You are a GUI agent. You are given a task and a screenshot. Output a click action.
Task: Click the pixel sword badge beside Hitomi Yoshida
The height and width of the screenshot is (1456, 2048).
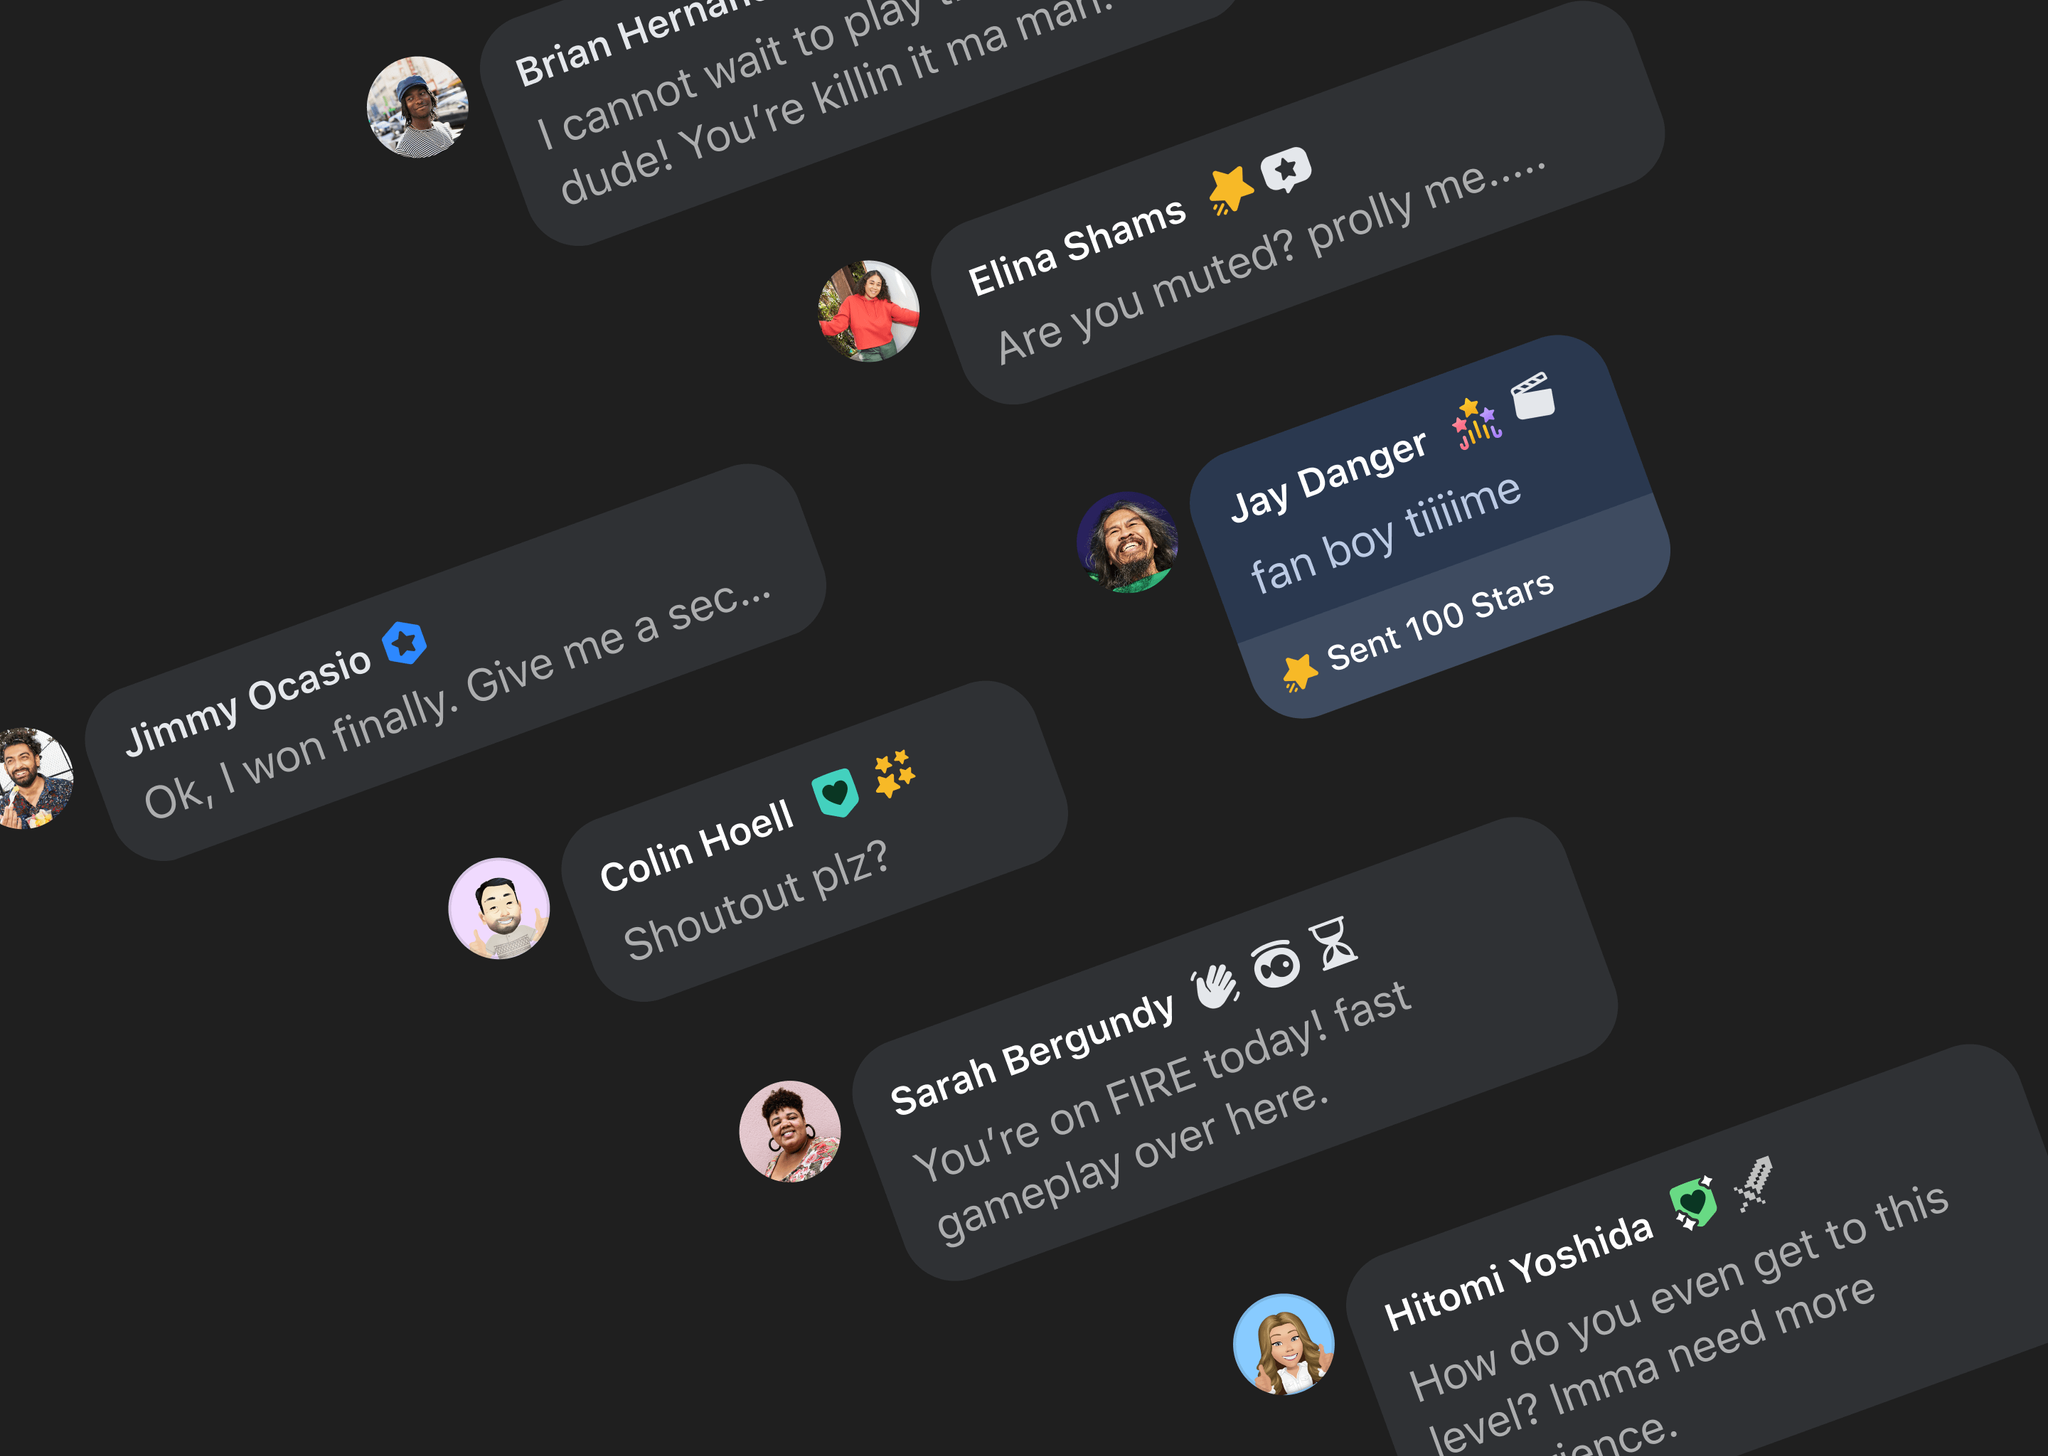1754,1184
